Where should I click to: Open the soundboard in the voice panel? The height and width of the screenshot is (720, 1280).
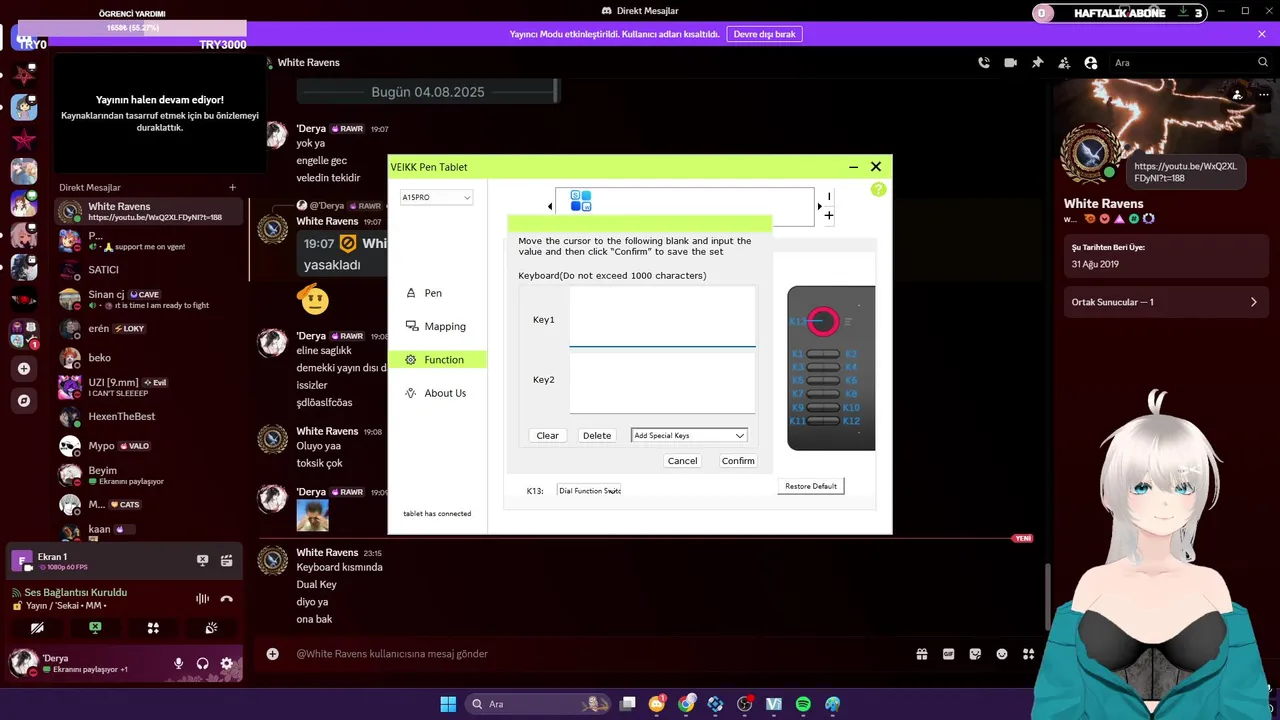pos(211,628)
